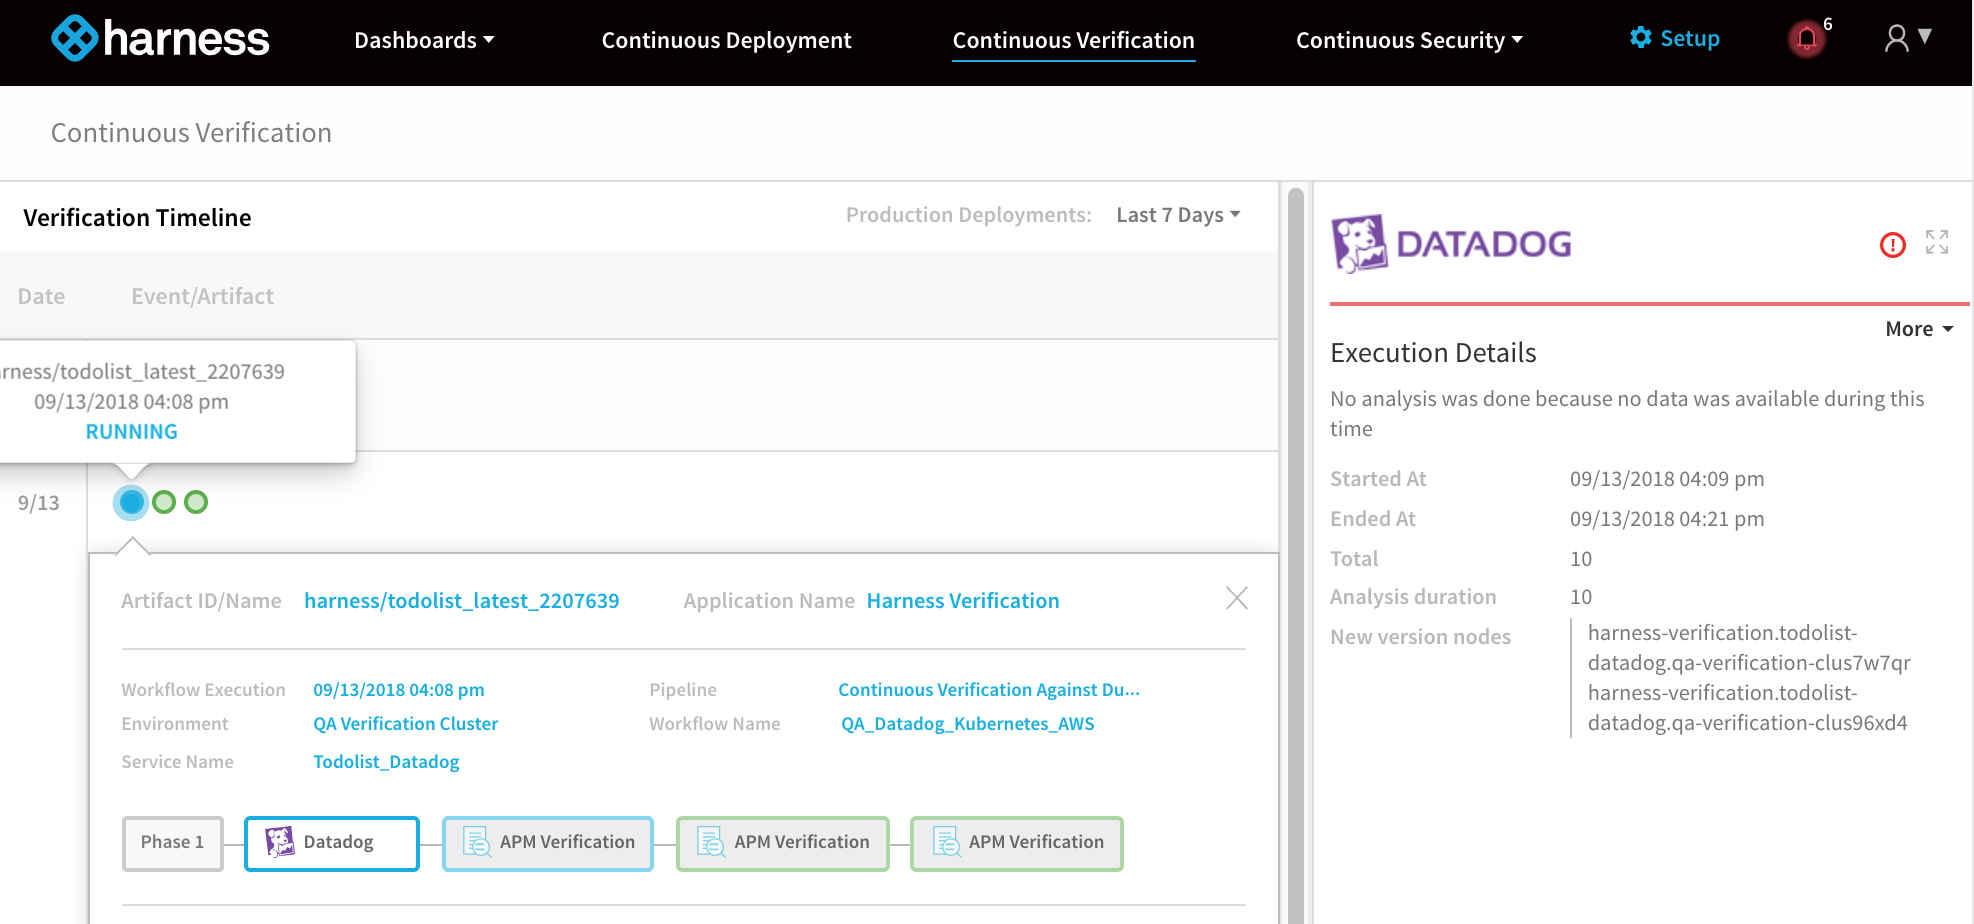Click the 9/13 date row label
Screen dimensions: 1974x924
coord(38,503)
